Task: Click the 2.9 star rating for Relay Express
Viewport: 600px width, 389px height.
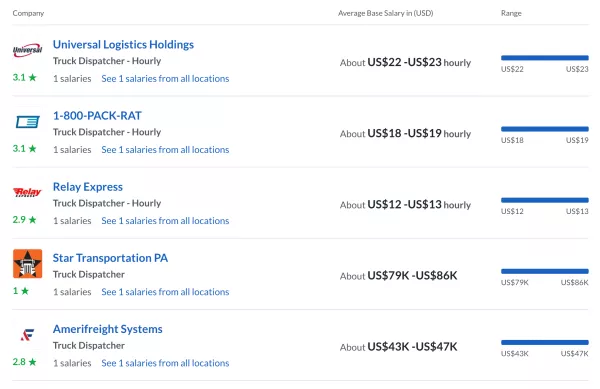Action: pyautogui.click(x=24, y=220)
